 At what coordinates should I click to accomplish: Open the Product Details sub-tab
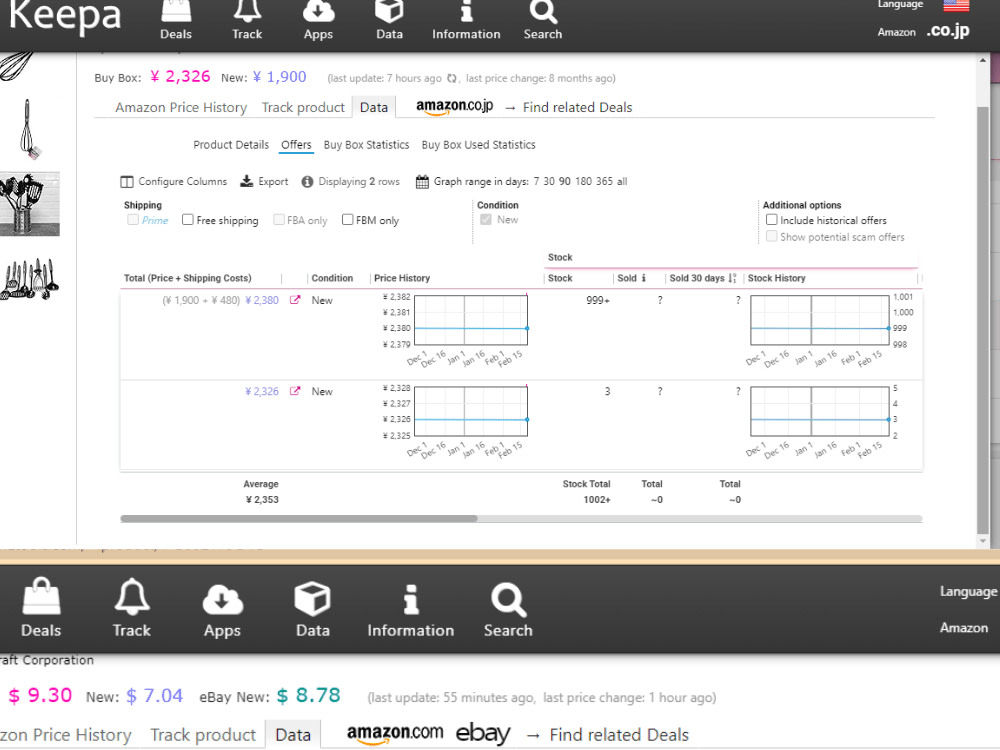click(231, 145)
